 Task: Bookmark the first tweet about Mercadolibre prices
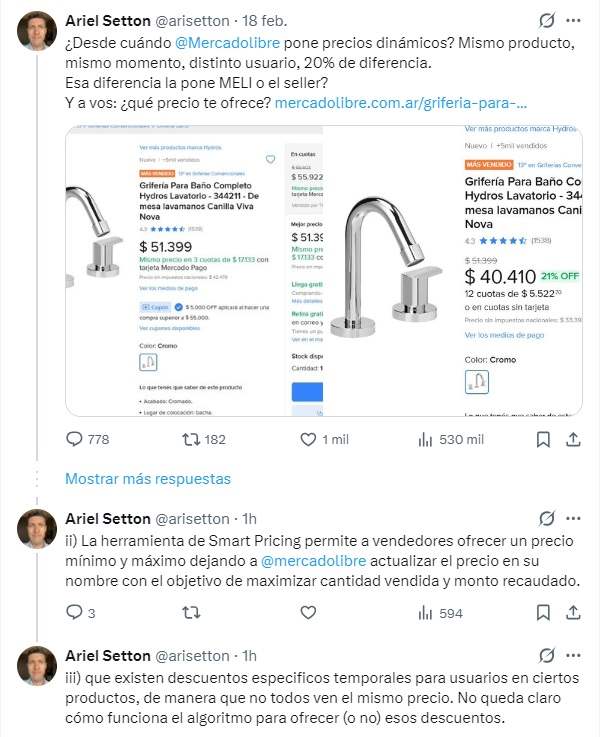click(x=543, y=439)
